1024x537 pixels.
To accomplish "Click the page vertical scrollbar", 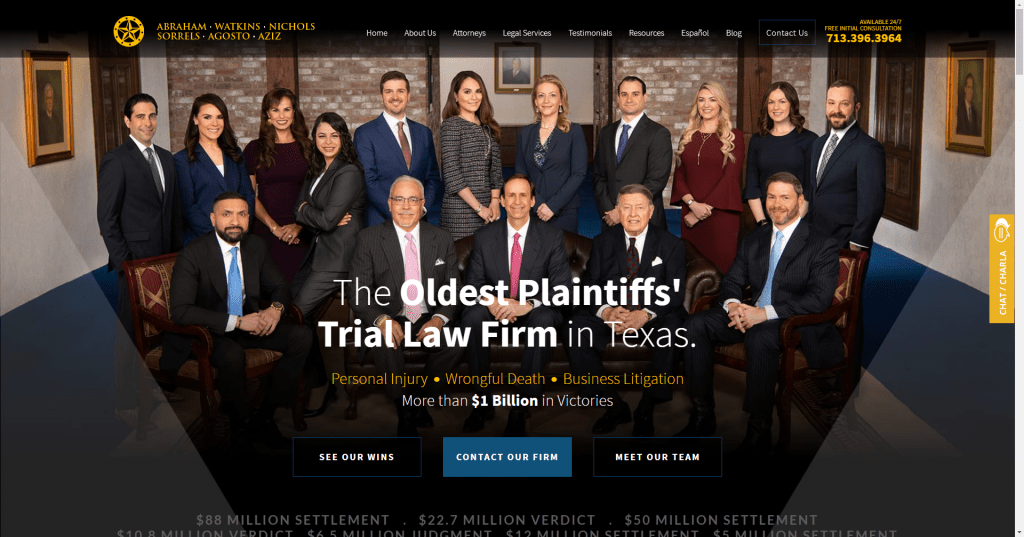I will (1019, 268).
